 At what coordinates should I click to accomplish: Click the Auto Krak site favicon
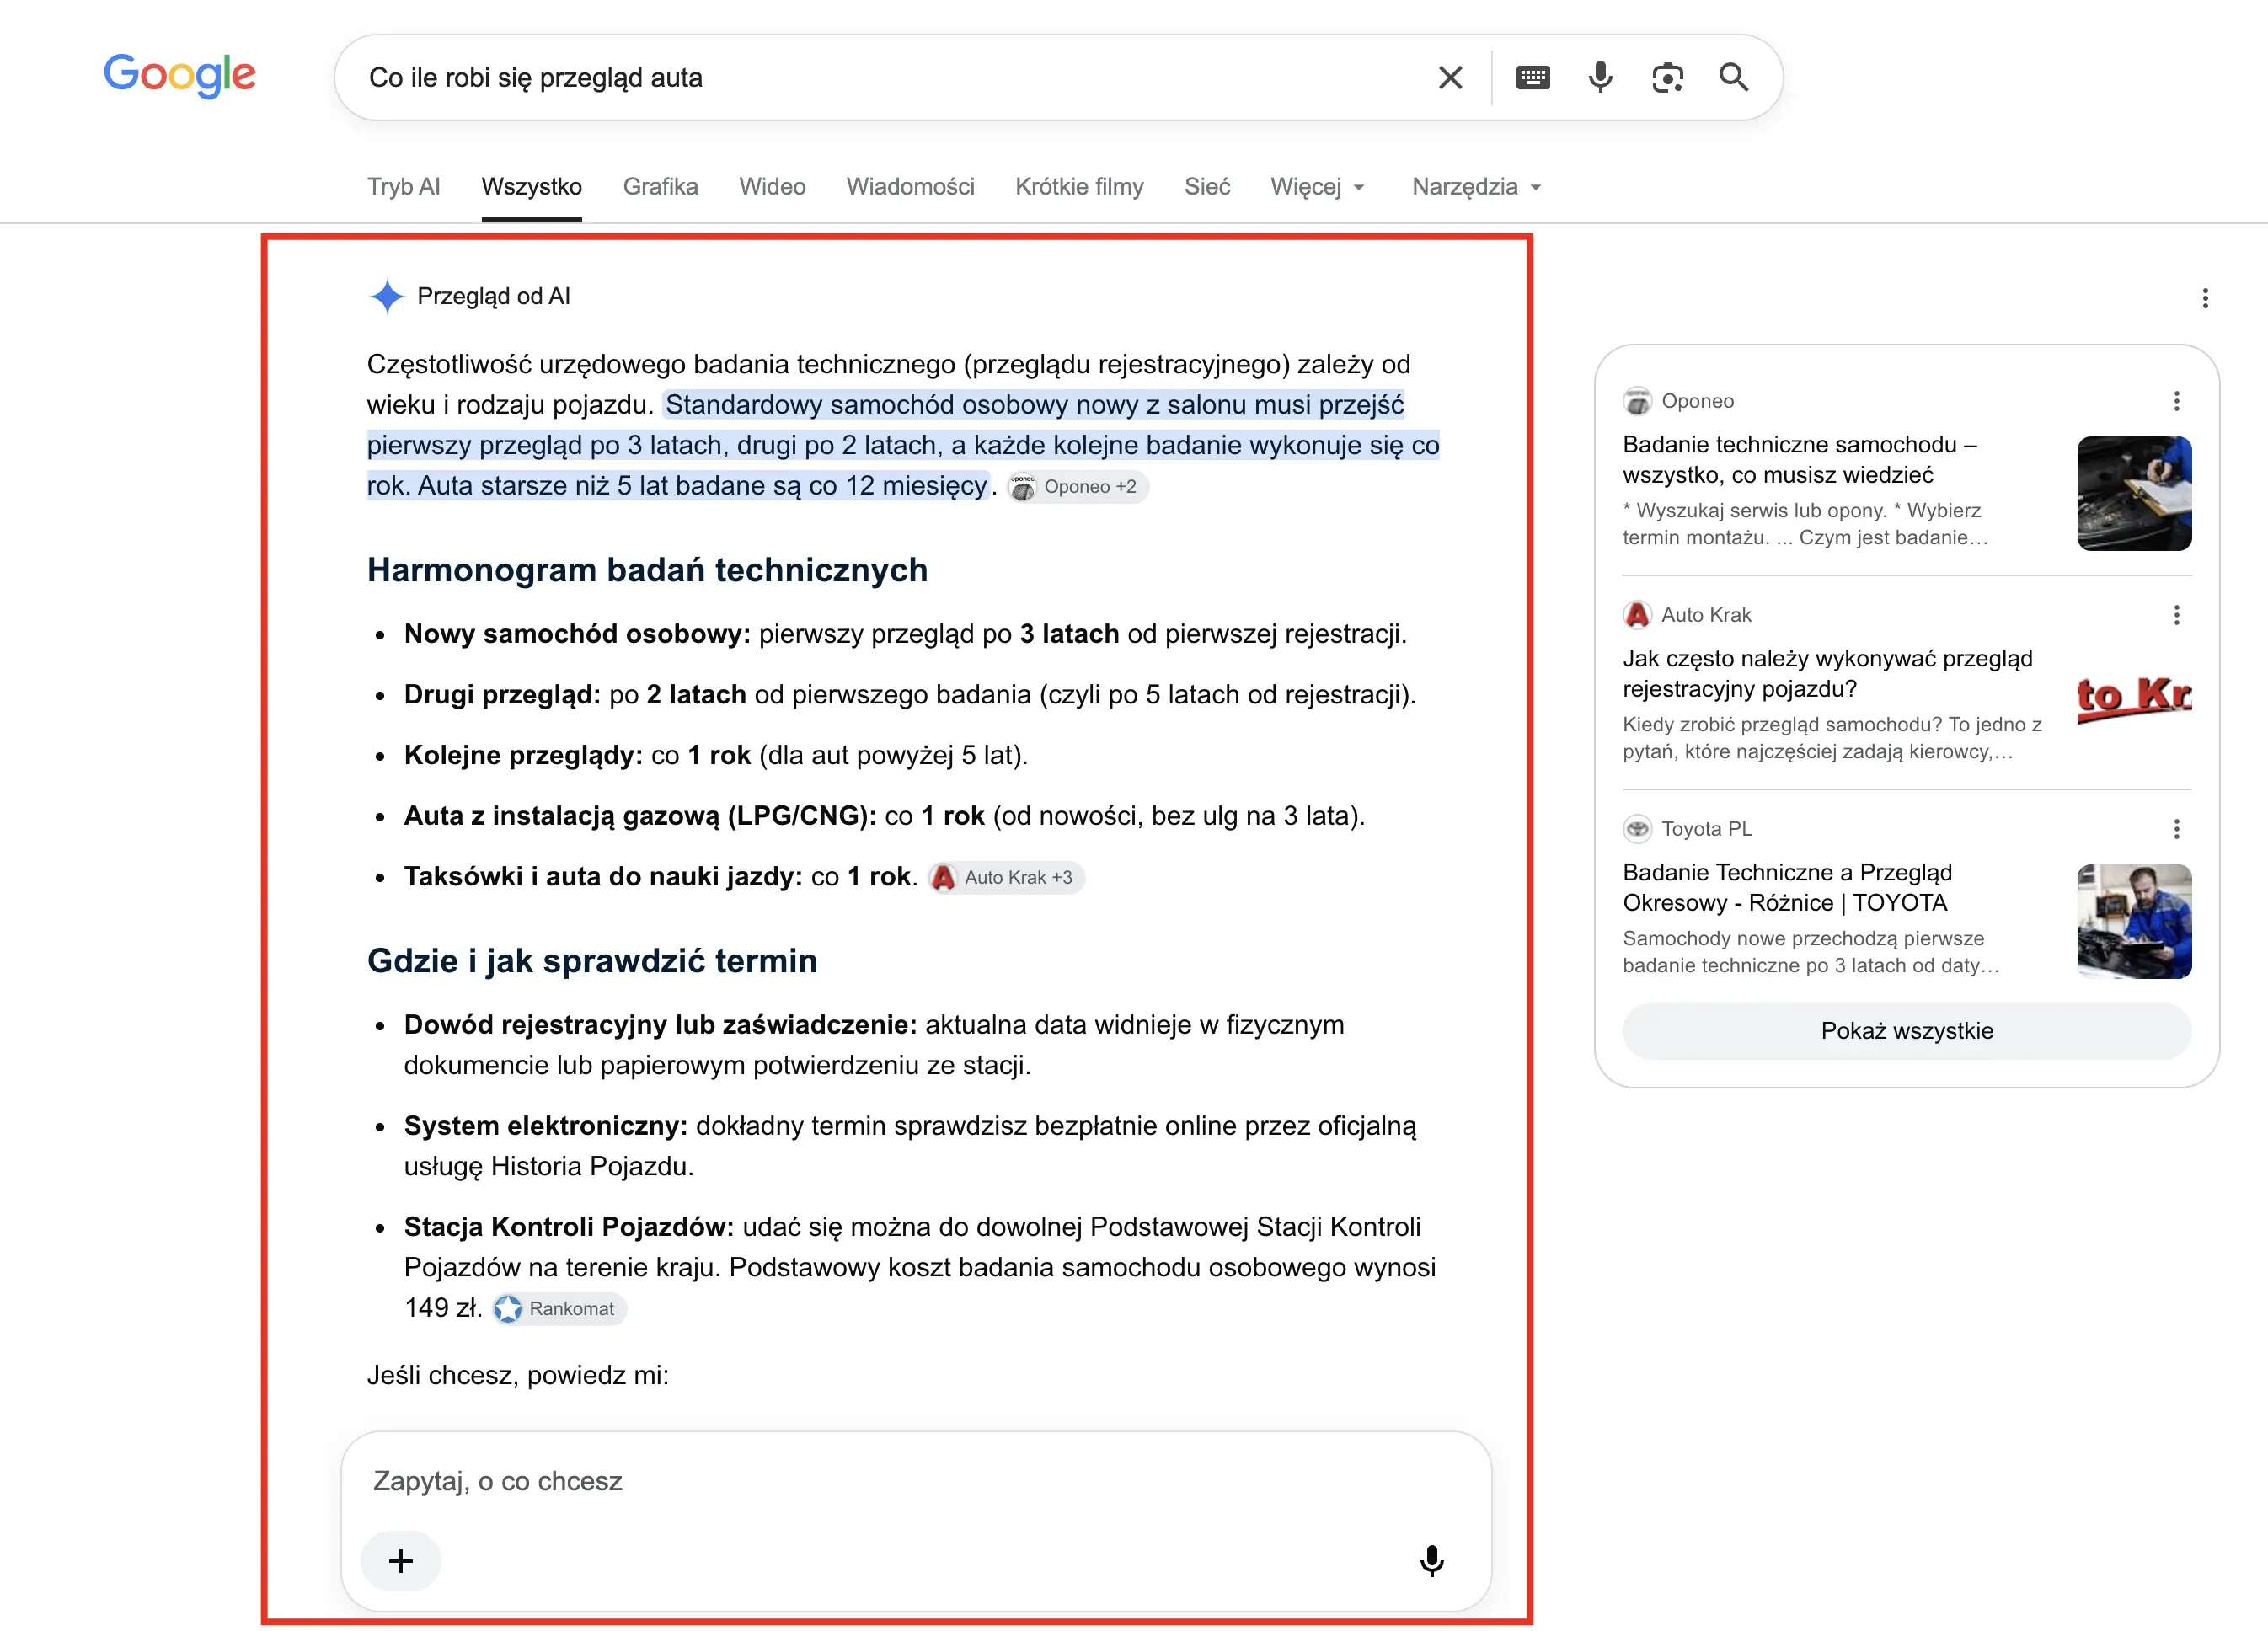tap(1637, 615)
